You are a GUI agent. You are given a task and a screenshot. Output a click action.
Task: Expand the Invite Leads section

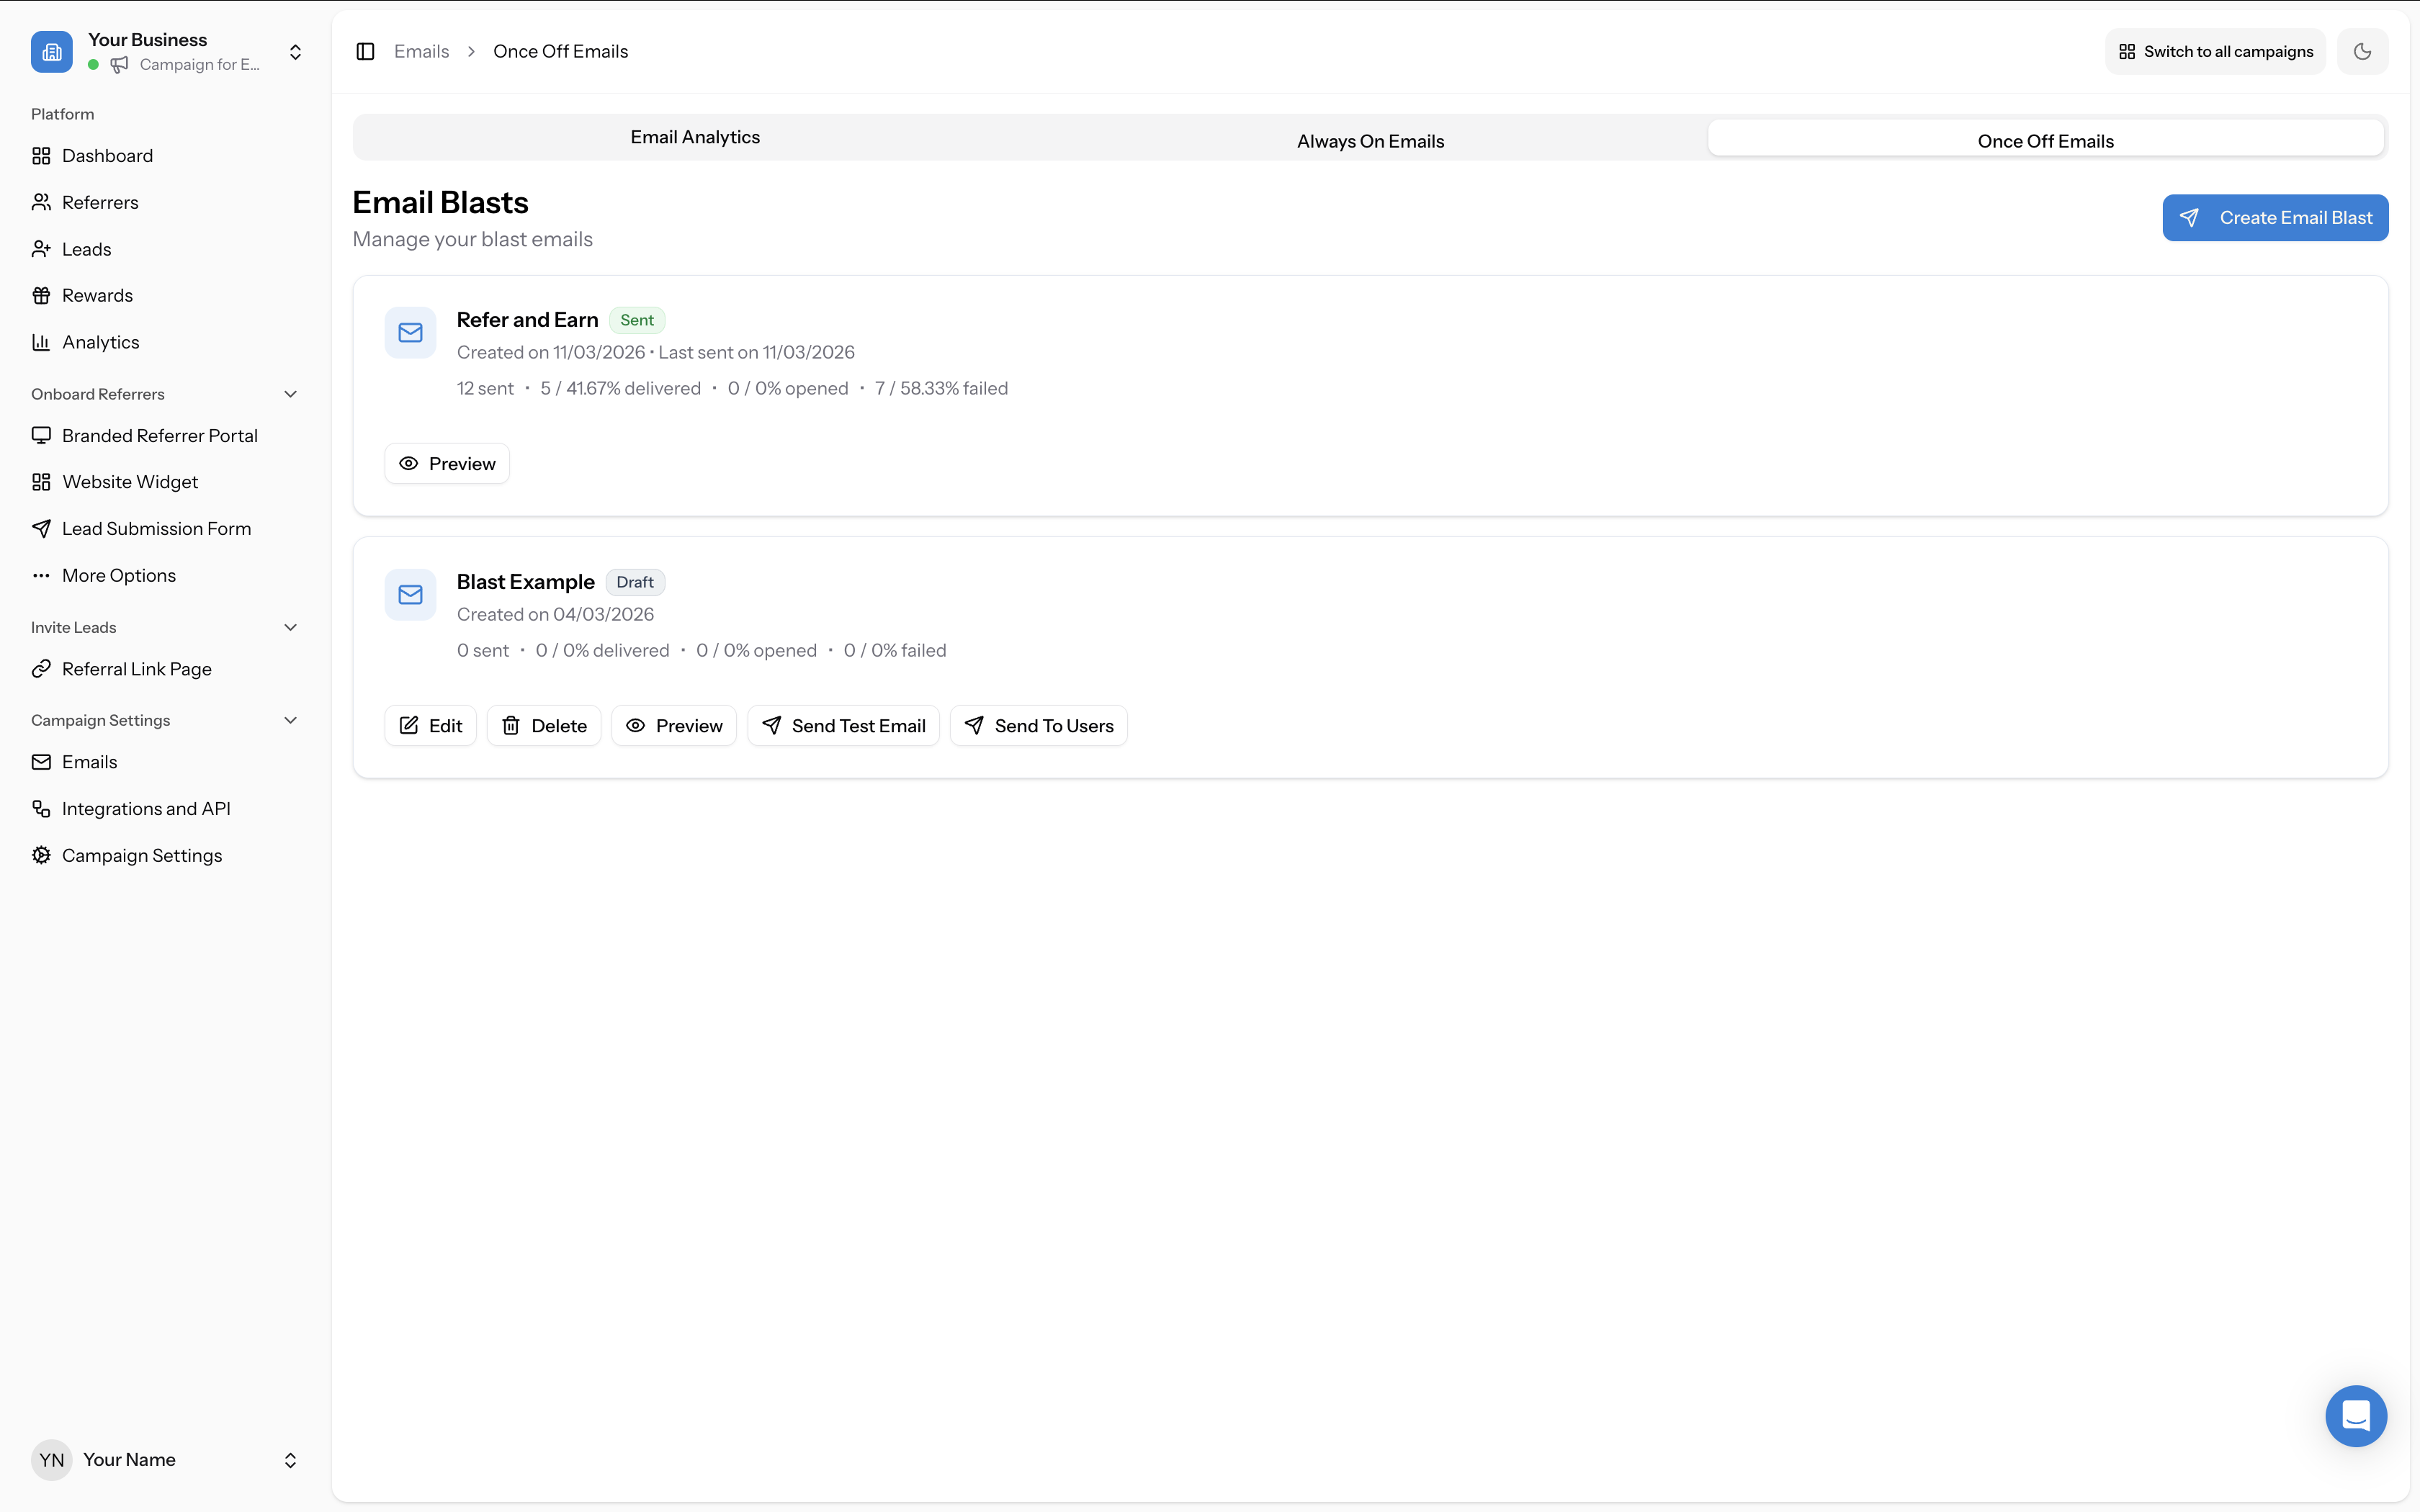coord(290,627)
